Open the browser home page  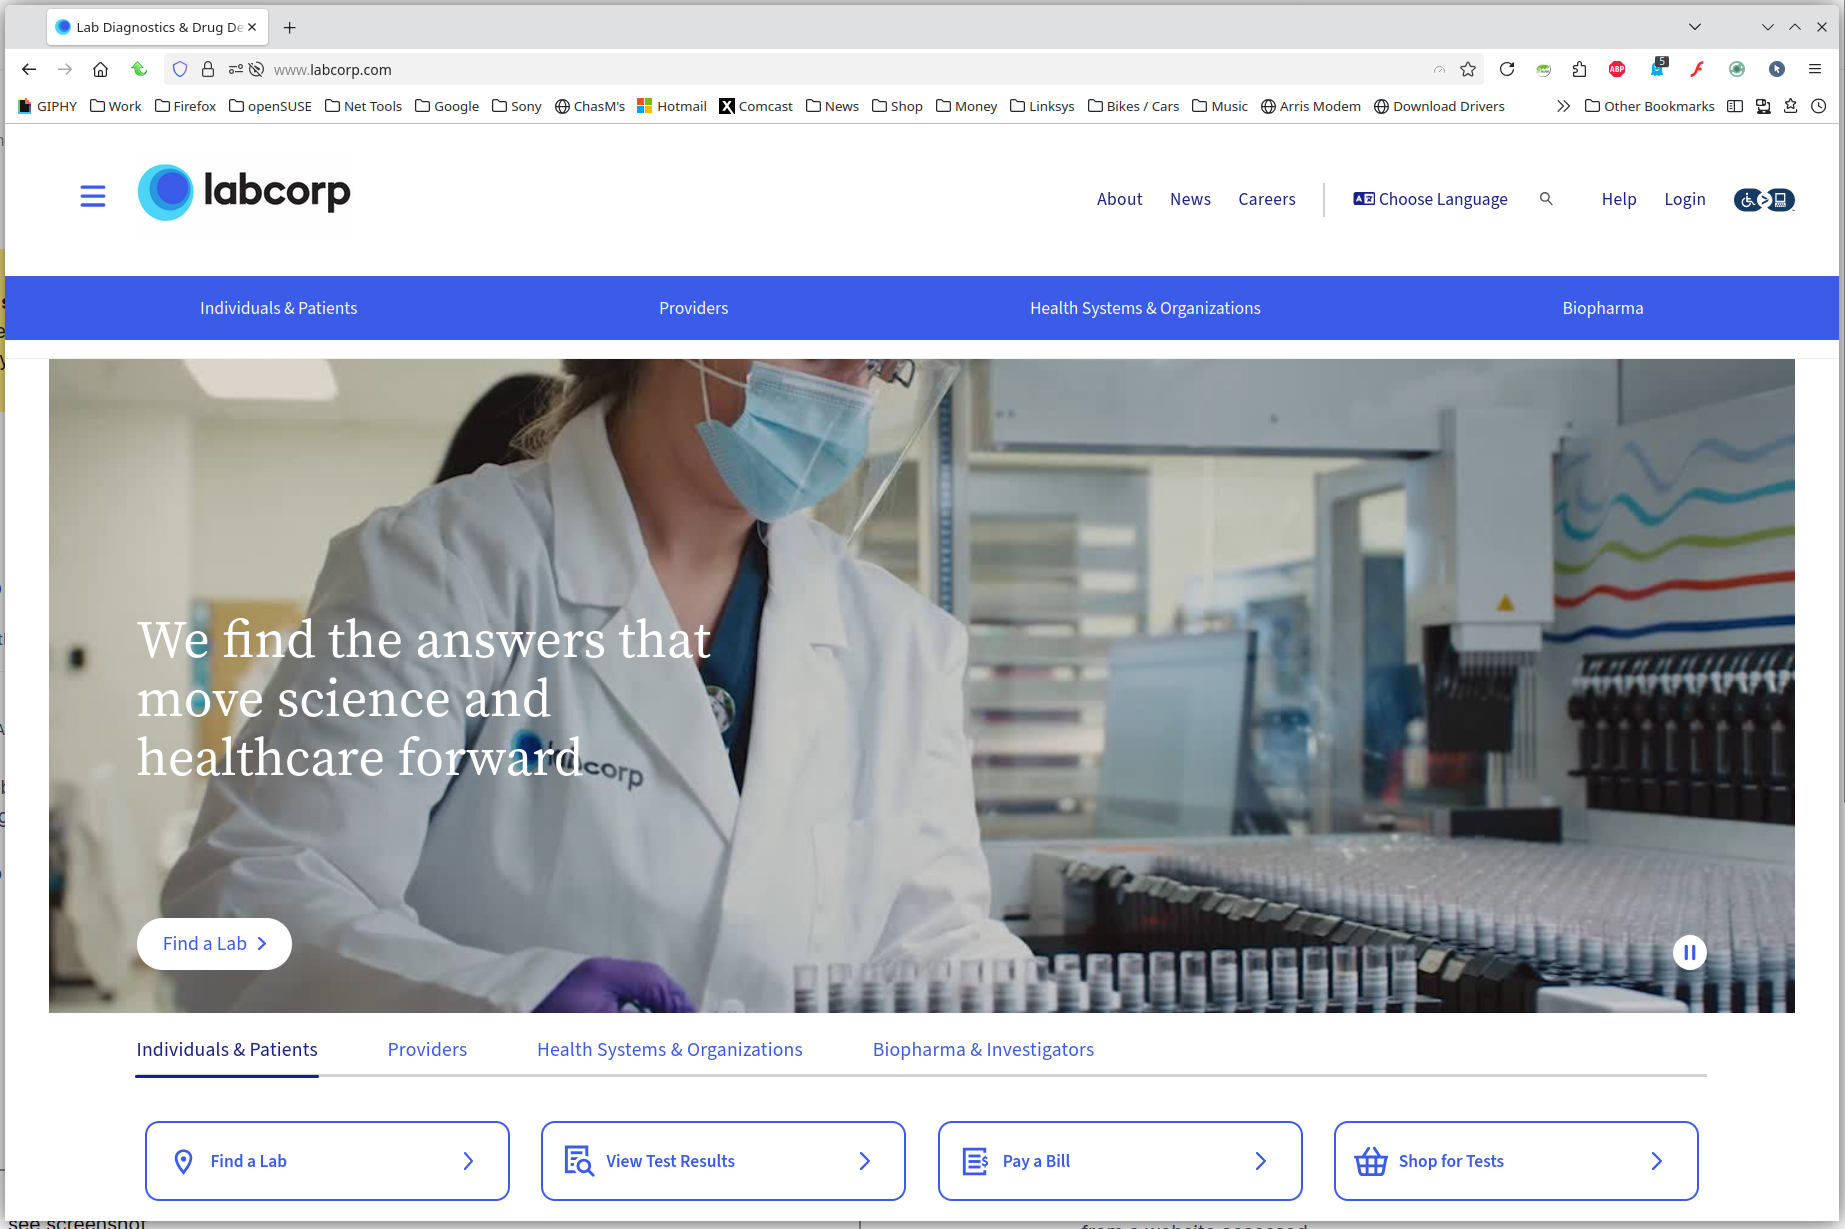100,69
